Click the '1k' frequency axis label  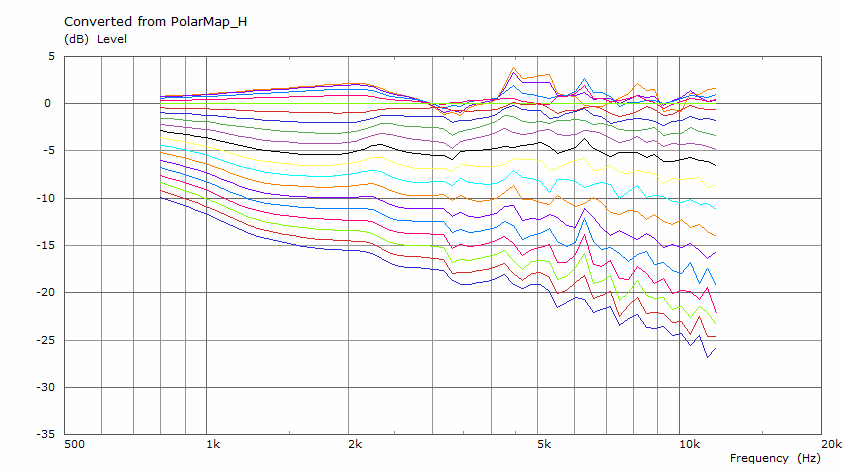pyautogui.click(x=213, y=445)
